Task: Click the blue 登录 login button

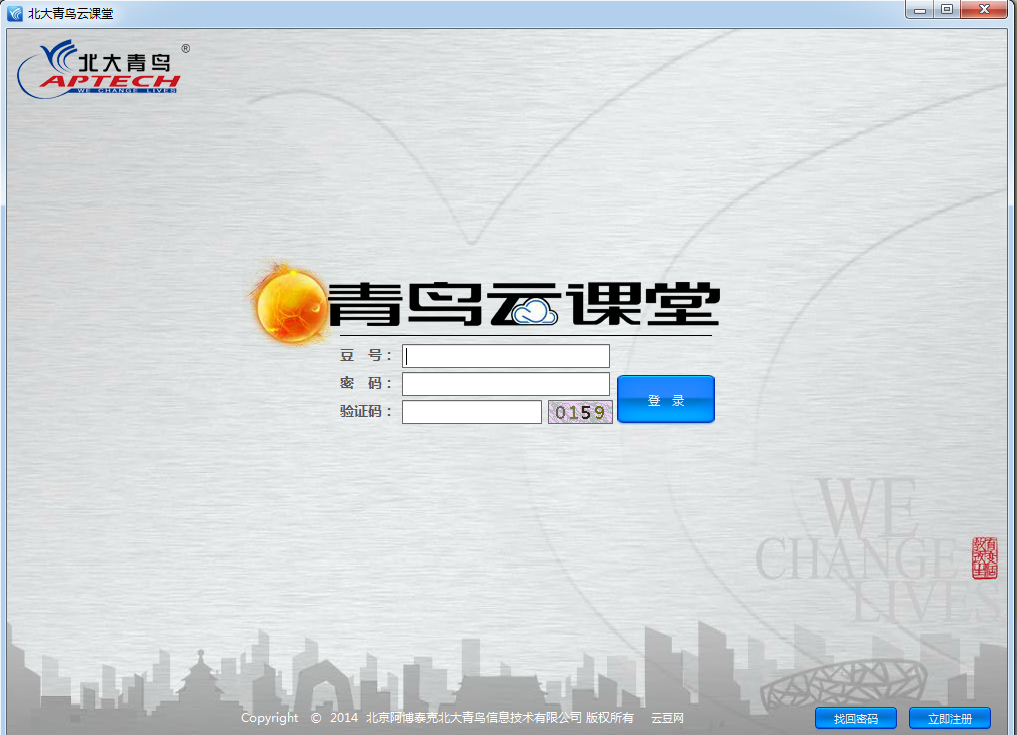Action: (x=665, y=399)
